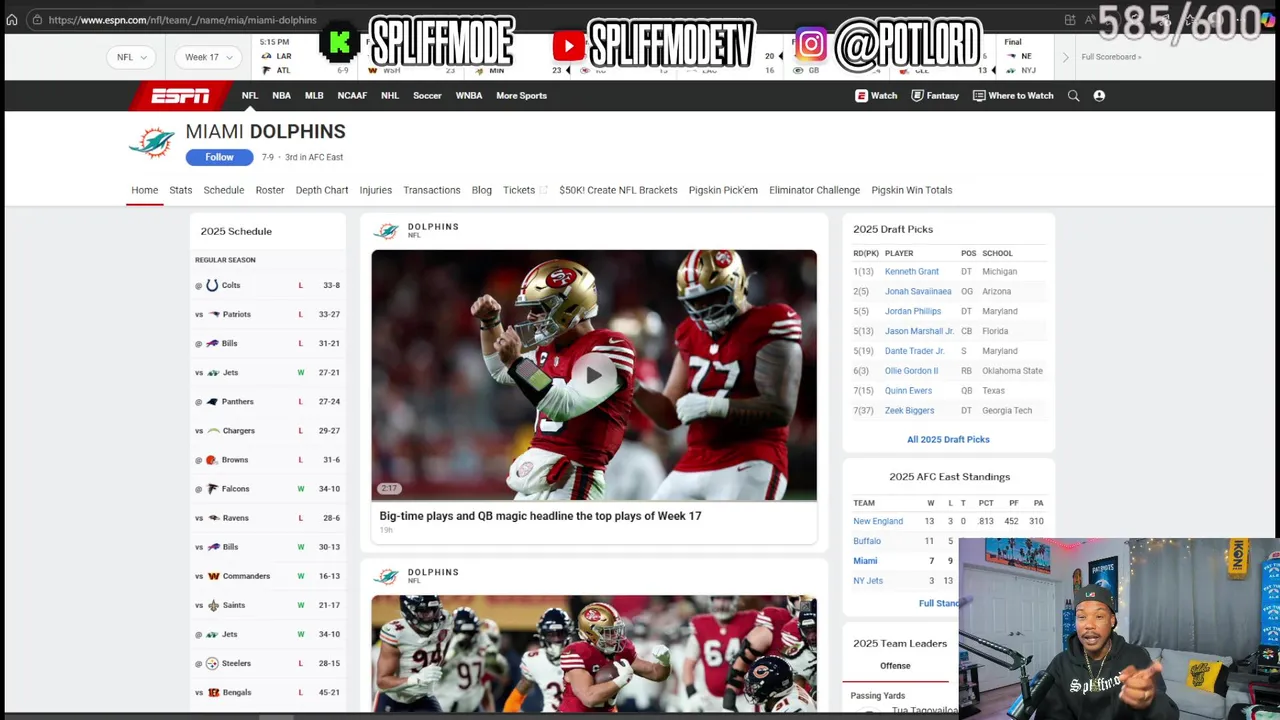Open the NBA menu in navigation bar
1280x720 pixels.
click(282, 96)
